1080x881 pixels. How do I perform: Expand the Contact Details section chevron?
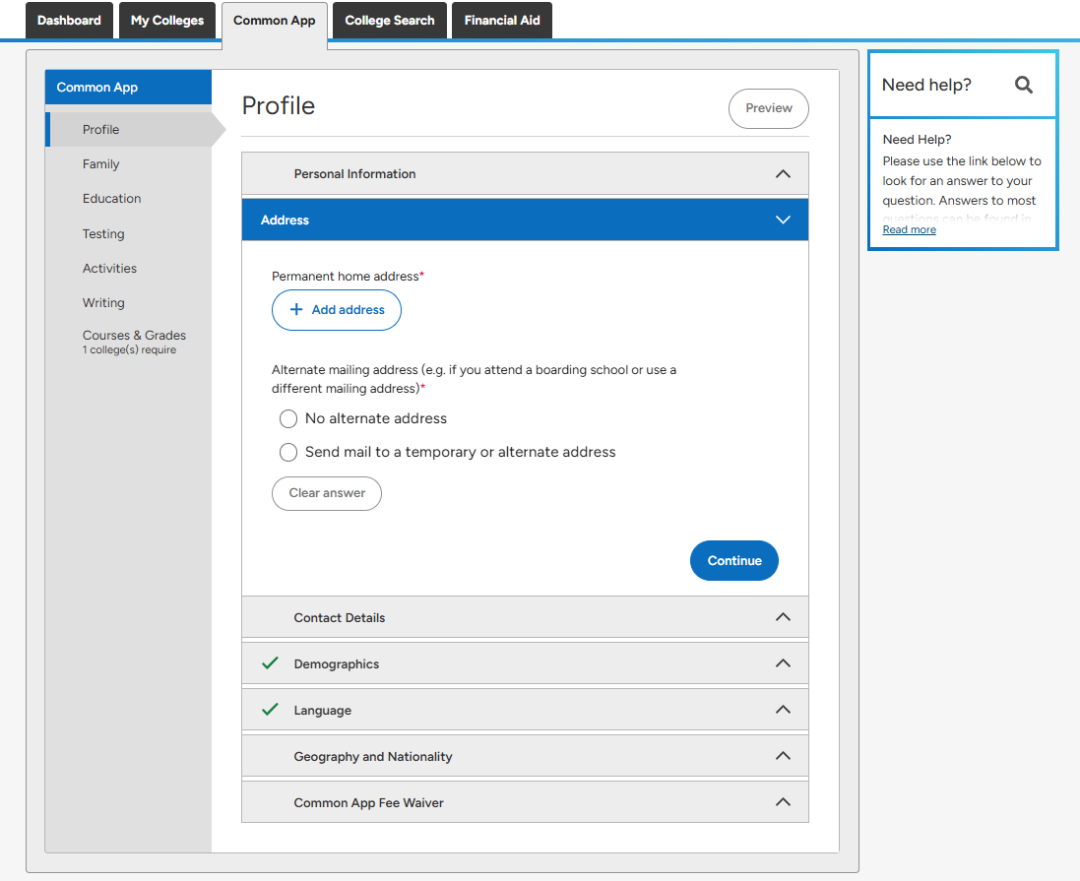point(783,617)
